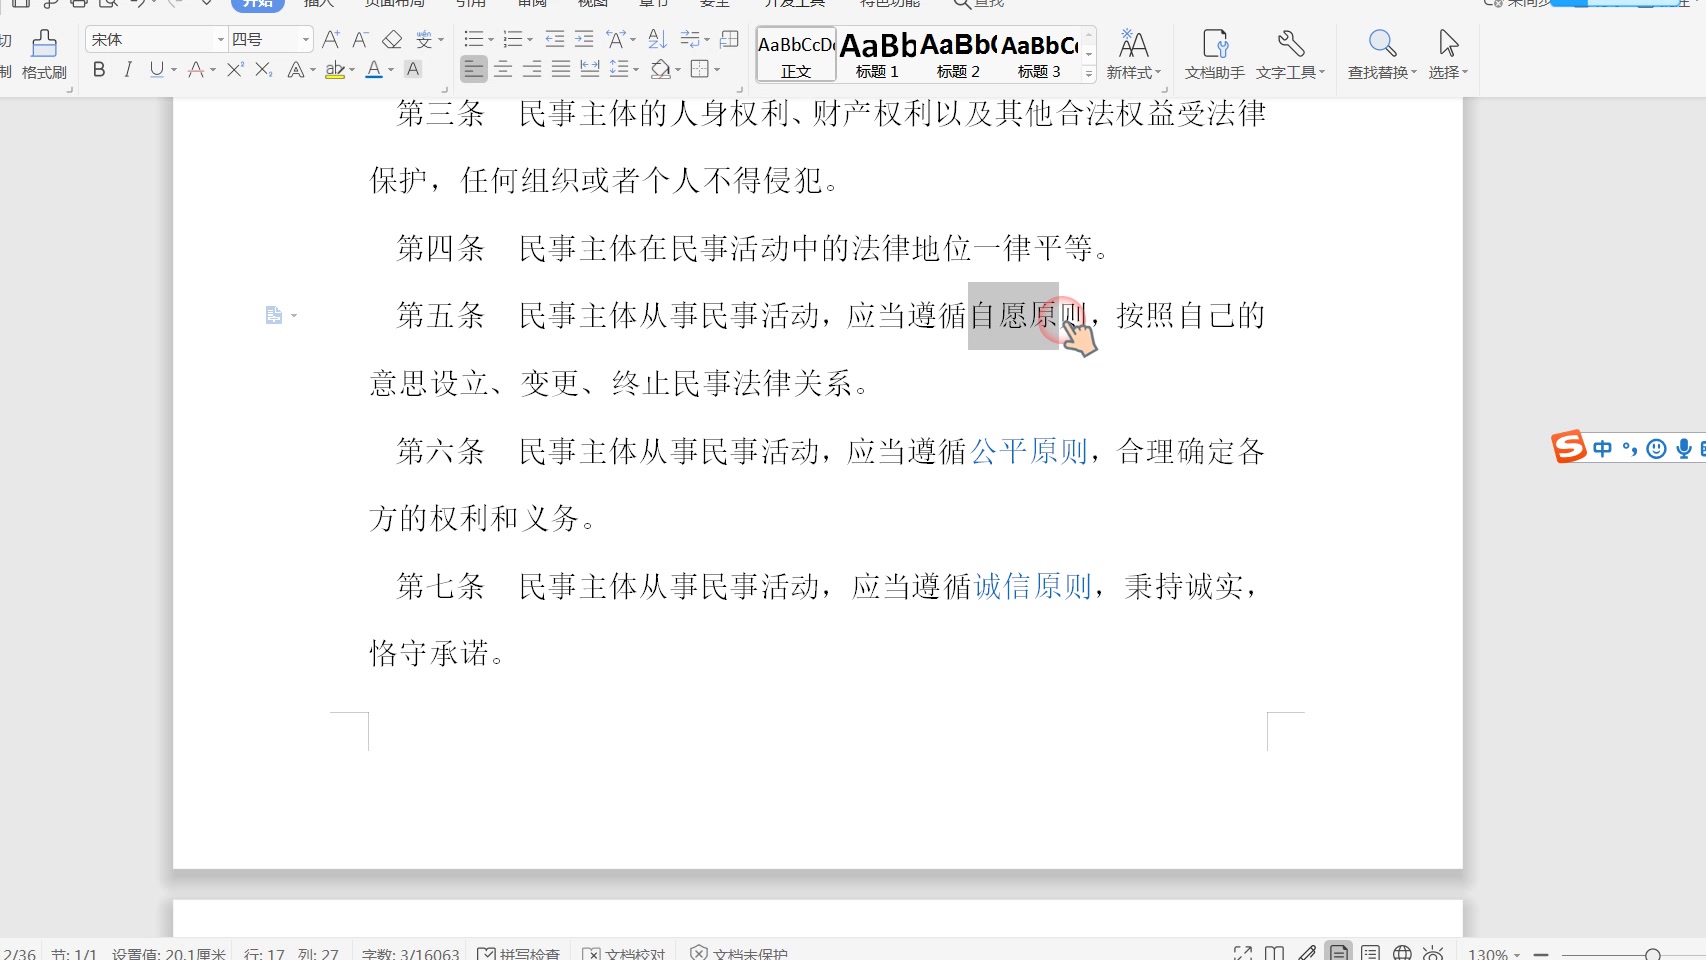Viewport: 1706px width, 960px height.
Task: Click the line spacing icon
Action: click(x=619, y=69)
